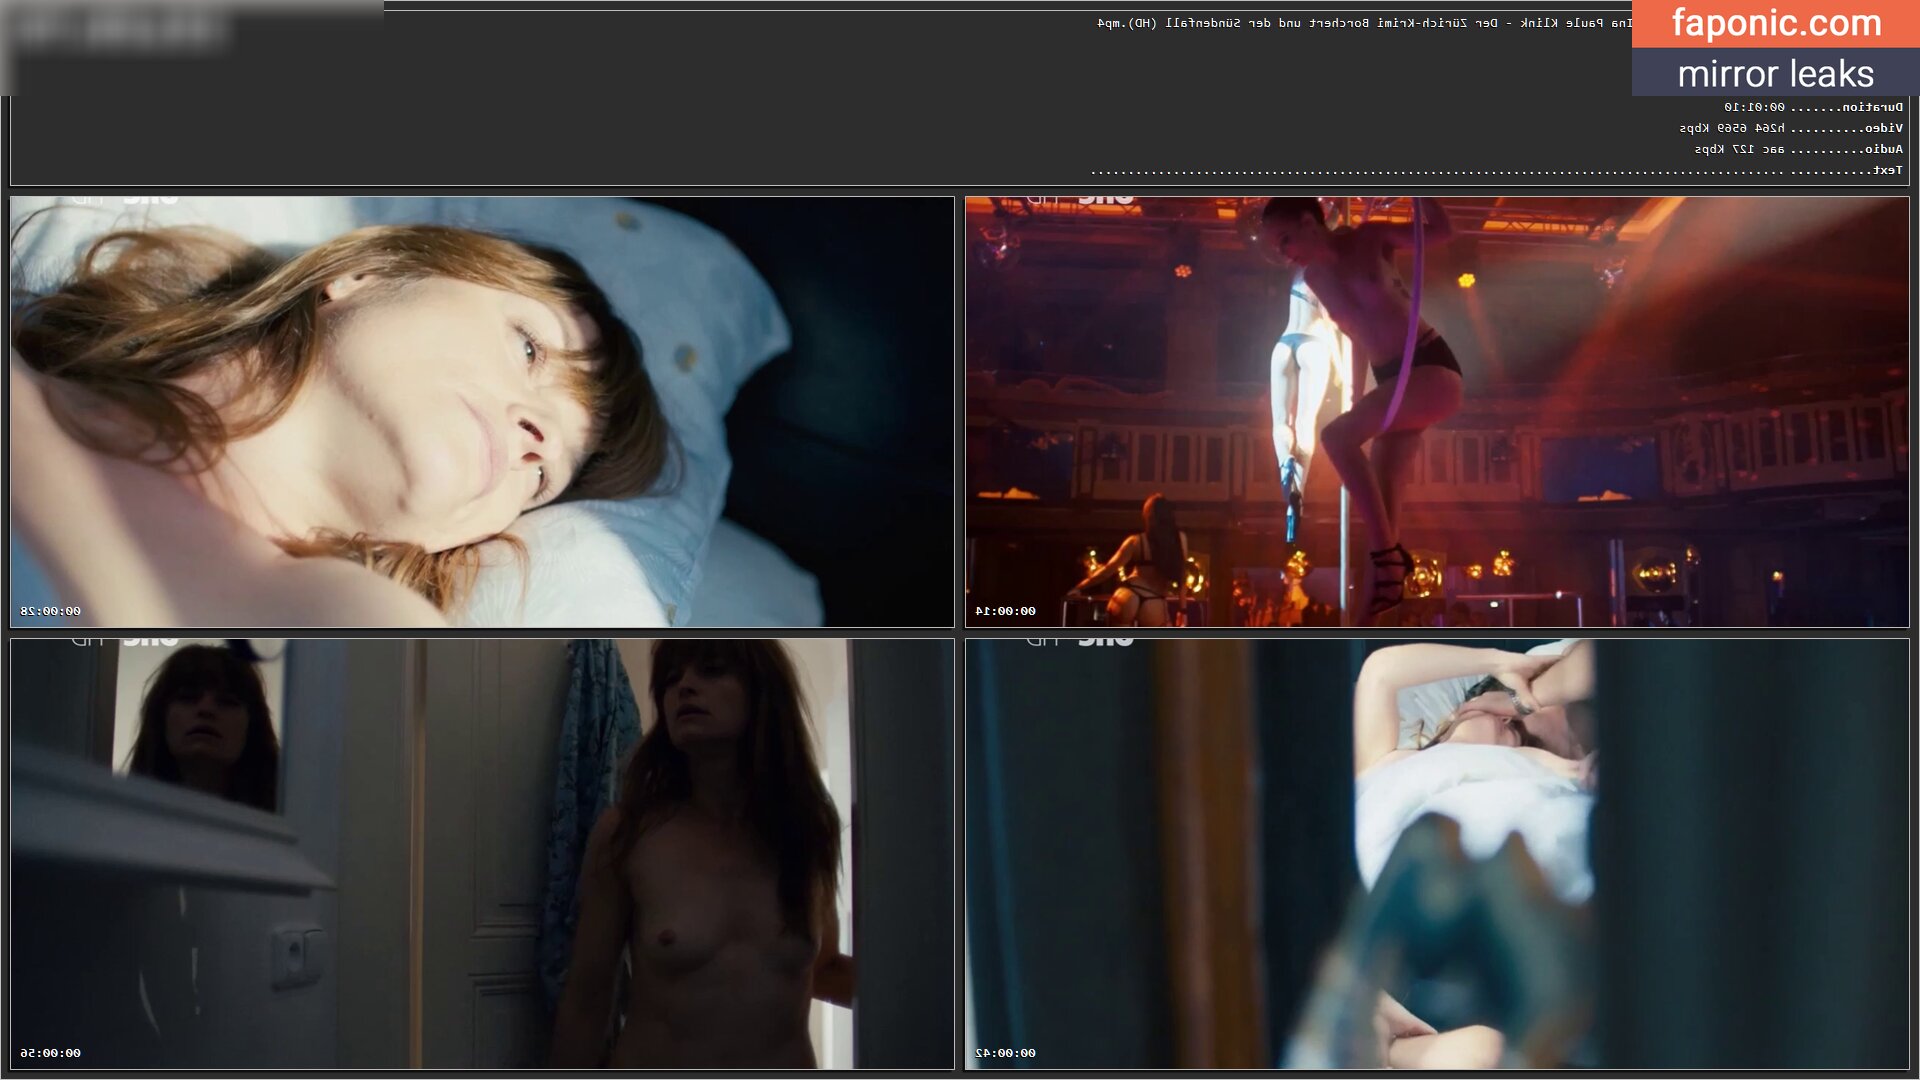Open the thumbnail stamped 00:00:56
The image size is (1920, 1080).
pos(482,854)
